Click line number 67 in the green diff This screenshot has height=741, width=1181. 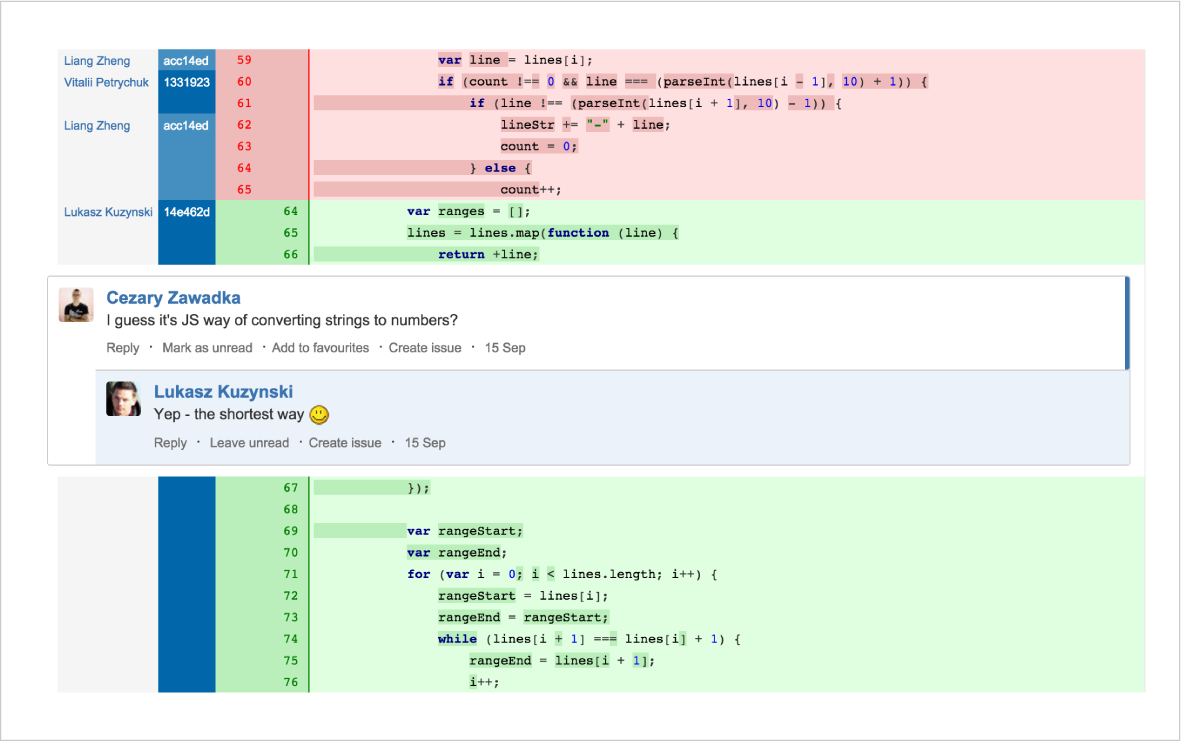291,487
